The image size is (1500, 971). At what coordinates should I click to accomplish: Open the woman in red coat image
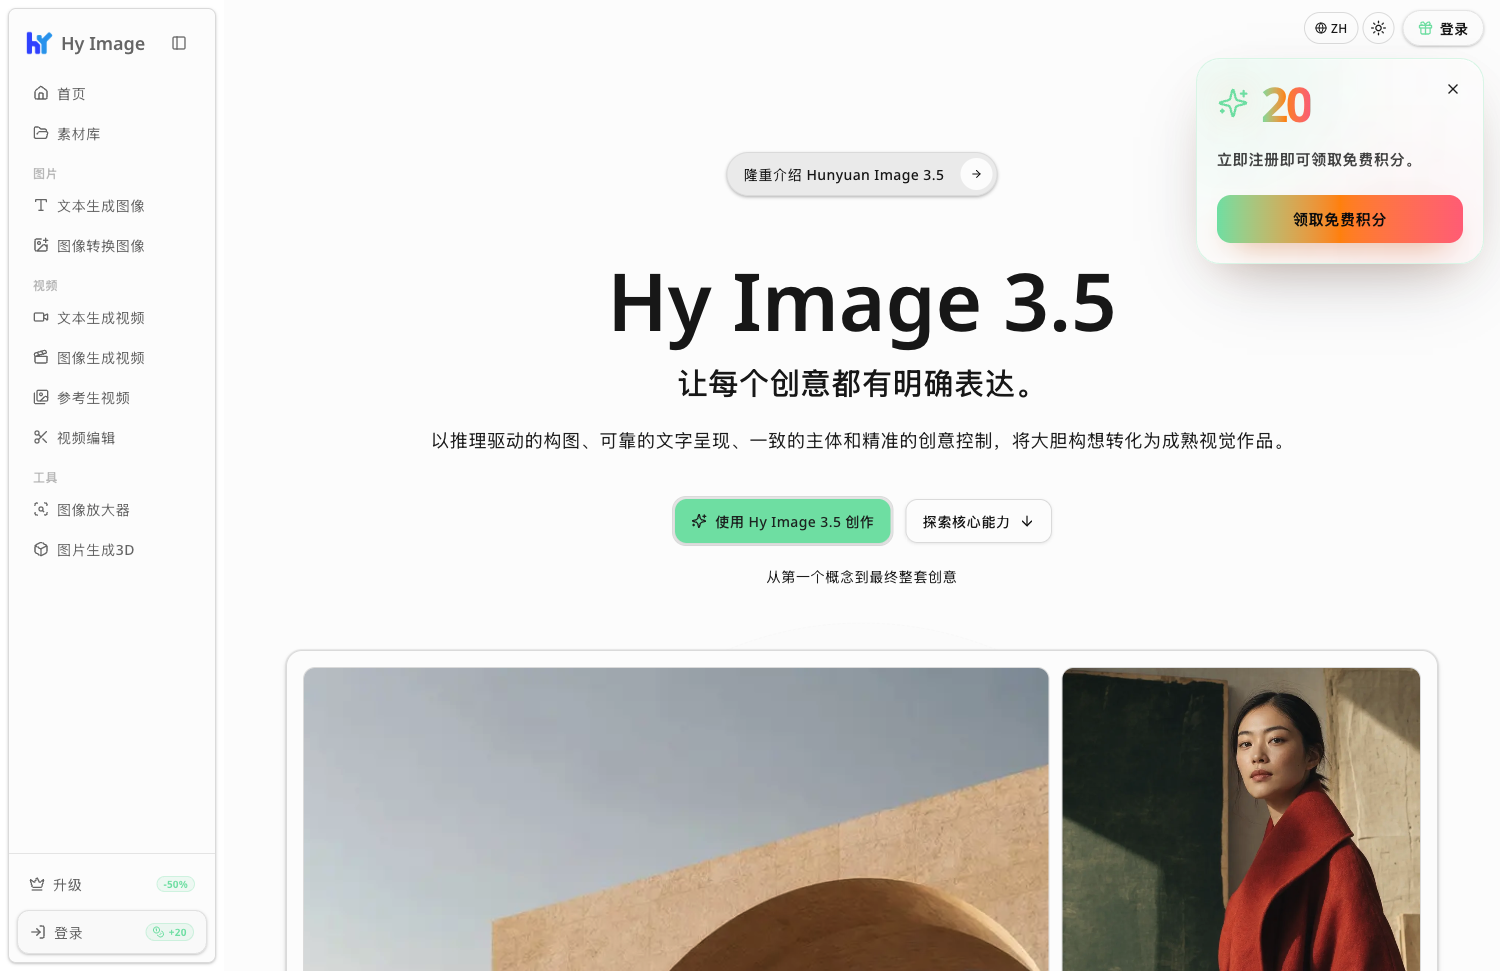1241,820
